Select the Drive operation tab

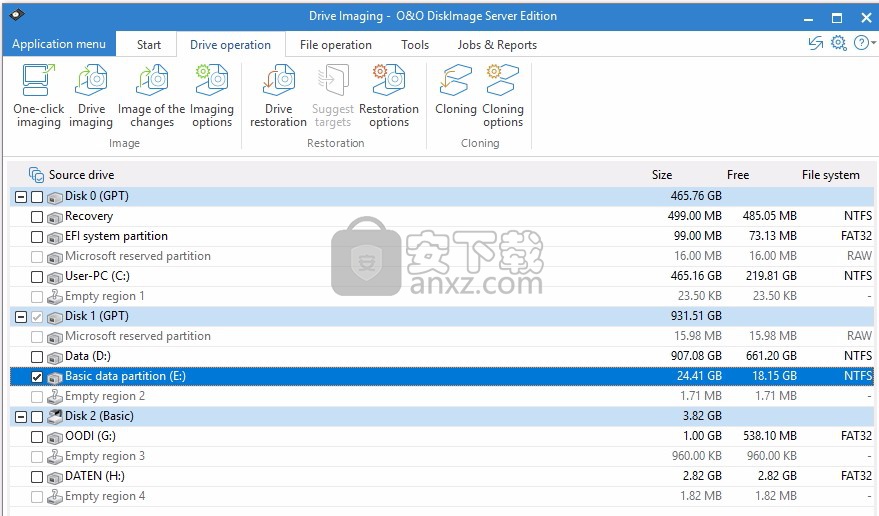[230, 45]
